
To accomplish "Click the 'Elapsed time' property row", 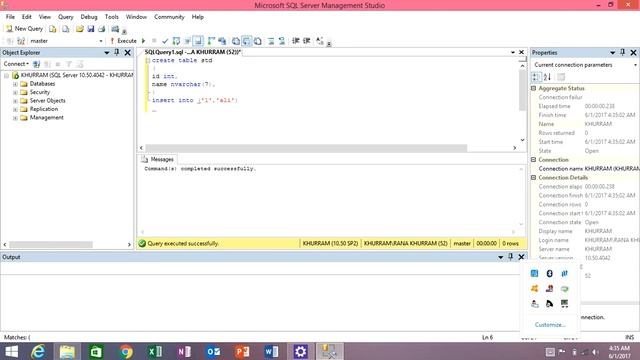I will (x=584, y=106).
